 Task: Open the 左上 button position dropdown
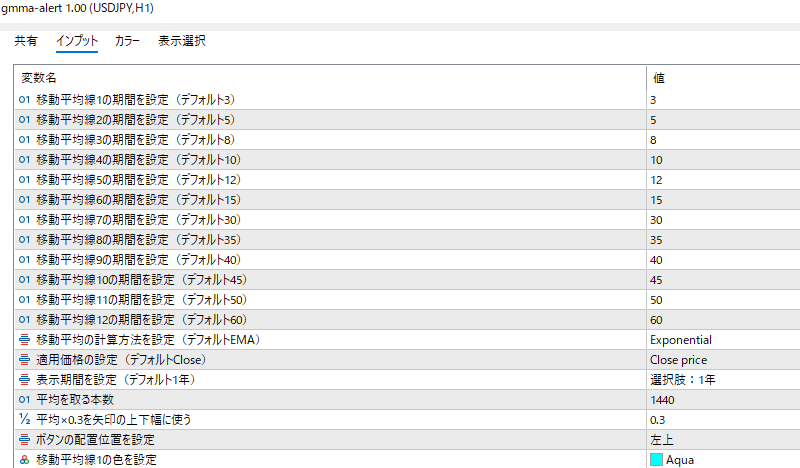tap(720, 439)
